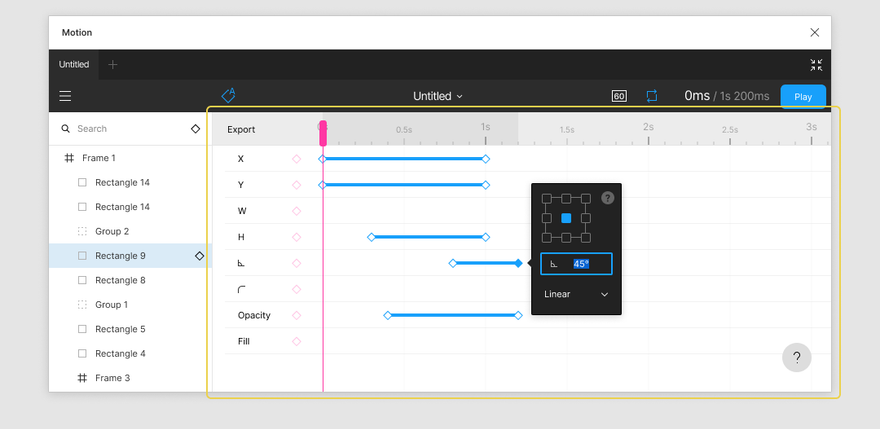Click the collapse window icon
This screenshot has height=429, width=880.
coord(816,64)
